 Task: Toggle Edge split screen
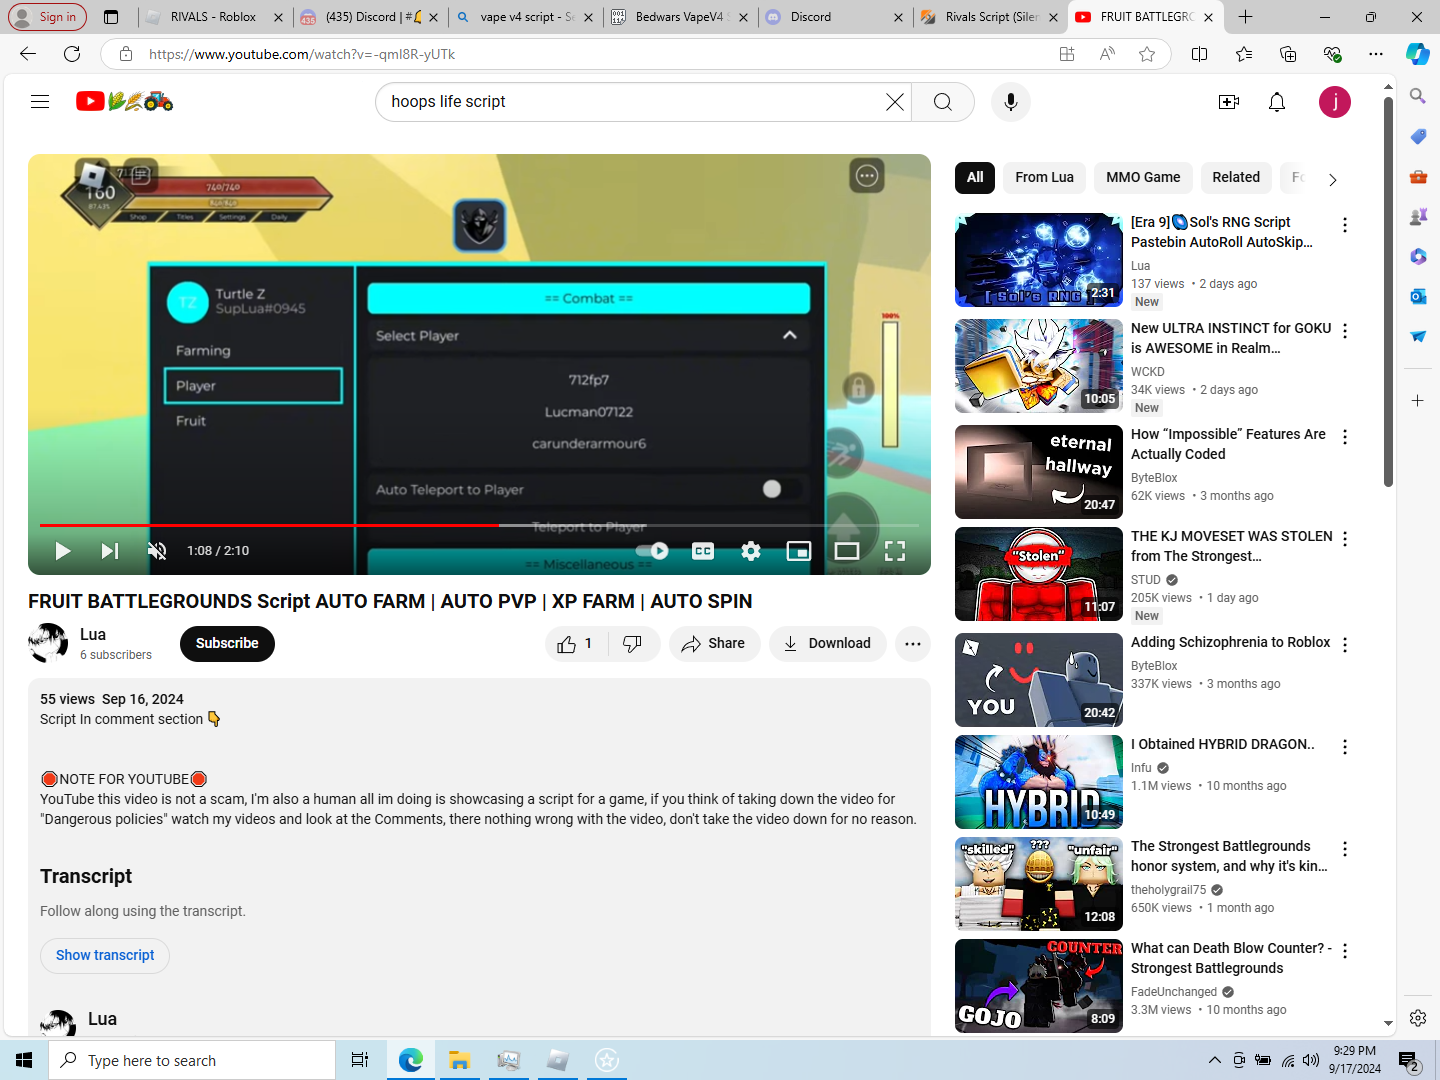click(1200, 54)
